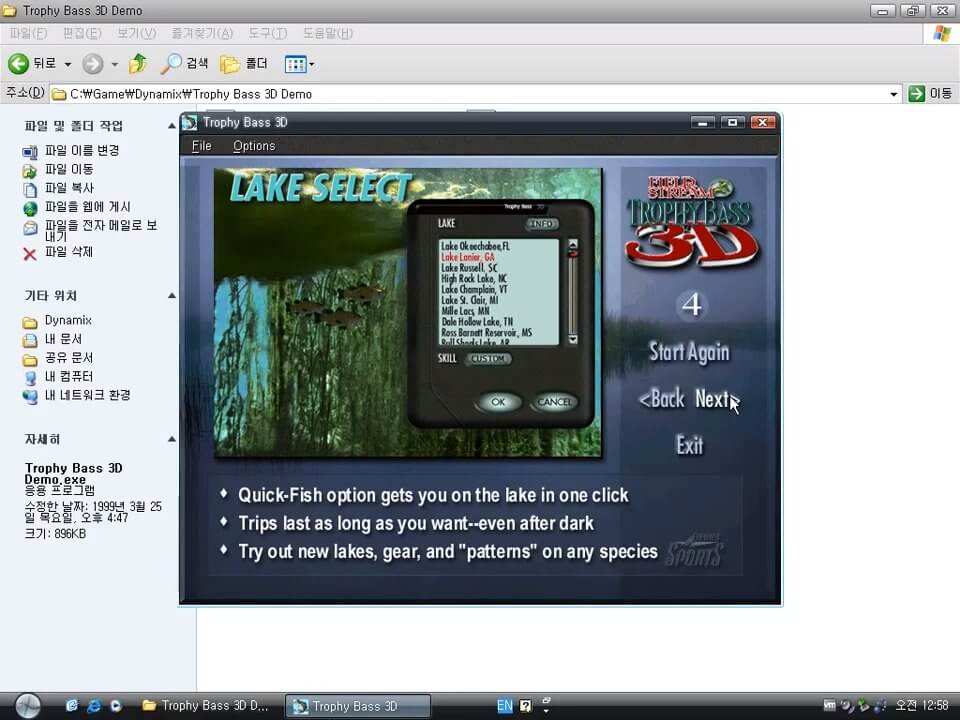Open 내 컴퓨터 in the sidebar

pyautogui.click(x=58, y=377)
